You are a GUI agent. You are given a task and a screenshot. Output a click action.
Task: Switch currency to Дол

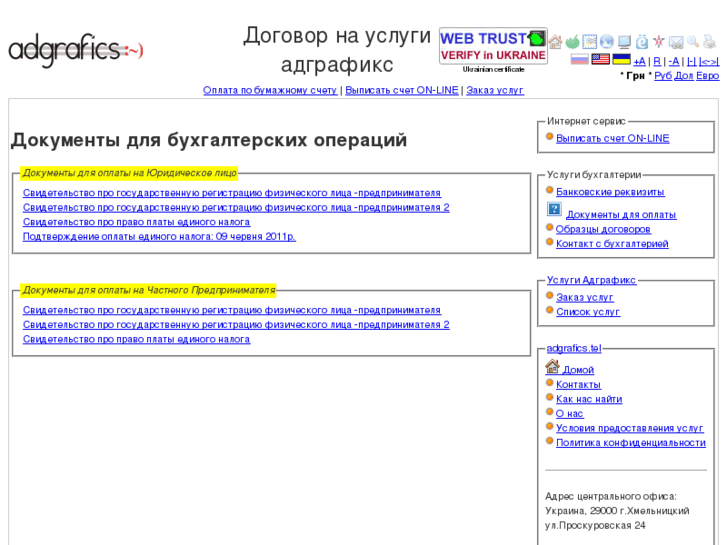[x=684, y=76]
